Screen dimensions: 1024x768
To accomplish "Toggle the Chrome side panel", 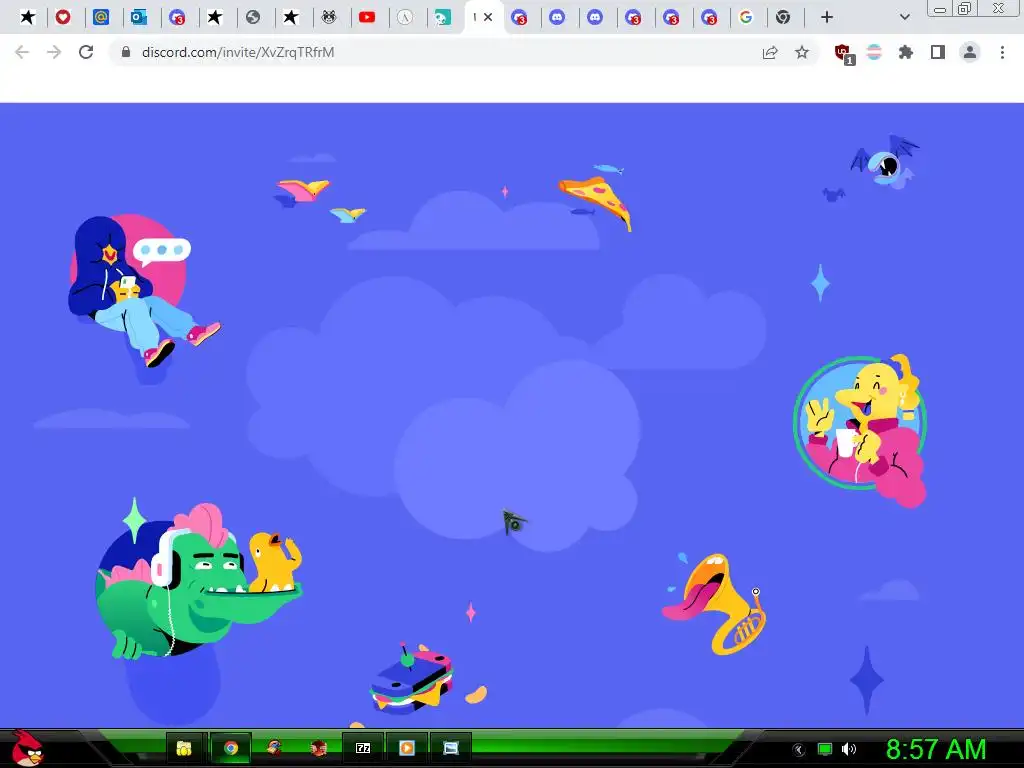I will coord(938,52).
